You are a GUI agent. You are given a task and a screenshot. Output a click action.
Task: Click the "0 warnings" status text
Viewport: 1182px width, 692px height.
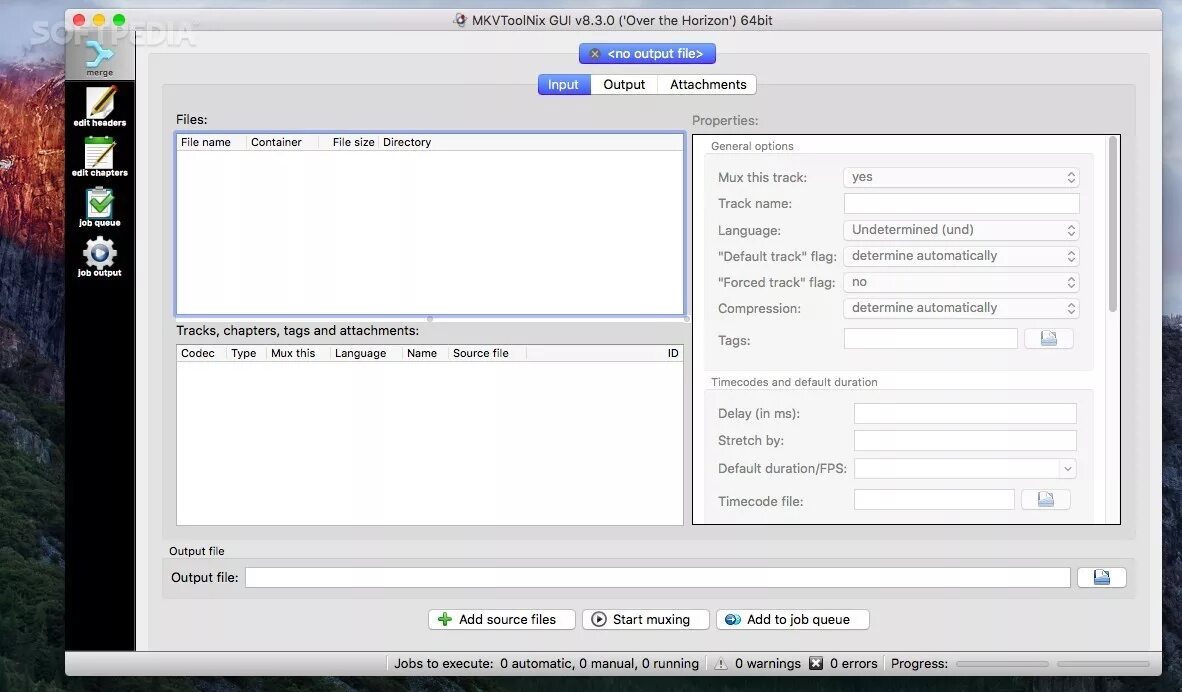point(767,663)
